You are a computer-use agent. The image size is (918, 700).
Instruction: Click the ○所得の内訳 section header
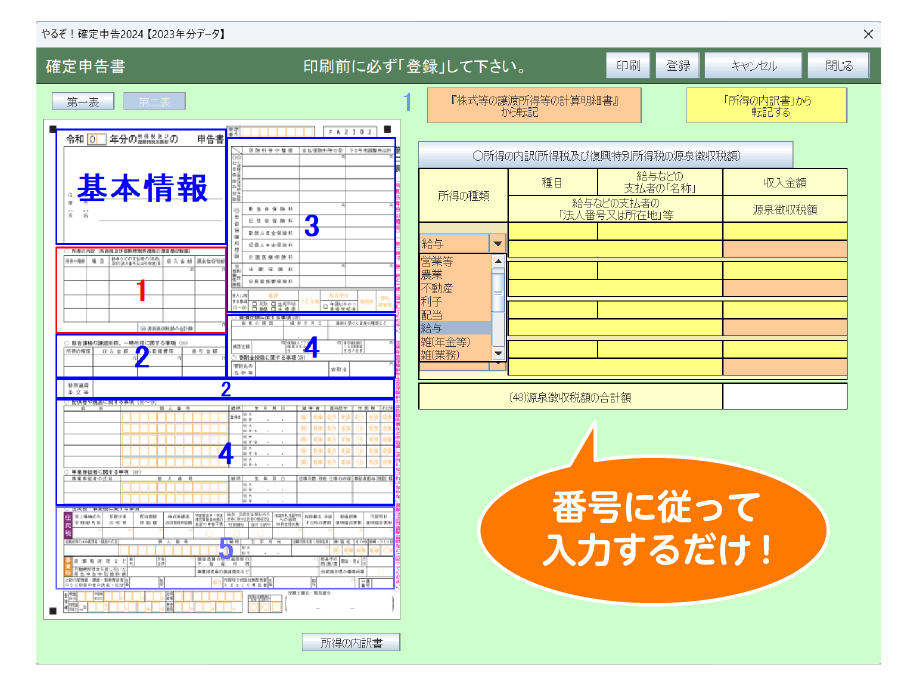pos(605,156)
